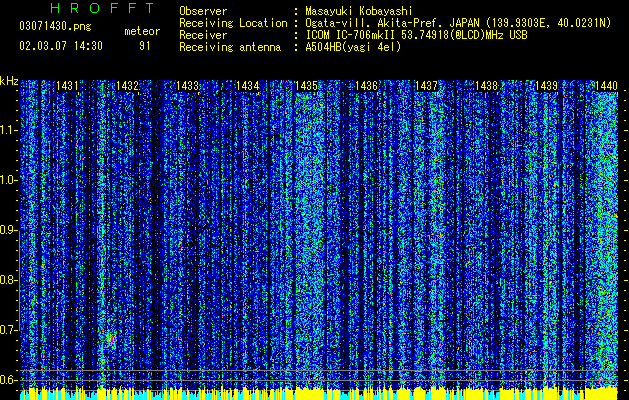Screen dimensions: 629x400
Task: Click the 1.1 frequency axis label
Action: (8, 130)
